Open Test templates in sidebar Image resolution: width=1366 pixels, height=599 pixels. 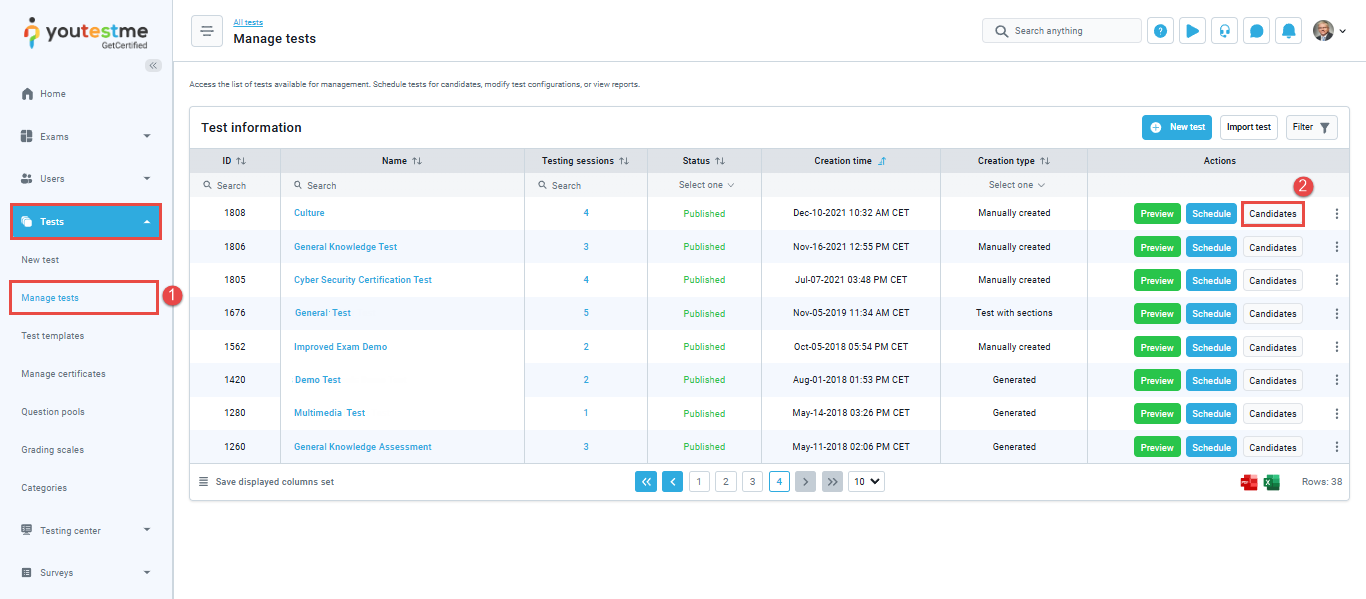tap(53, 336)
